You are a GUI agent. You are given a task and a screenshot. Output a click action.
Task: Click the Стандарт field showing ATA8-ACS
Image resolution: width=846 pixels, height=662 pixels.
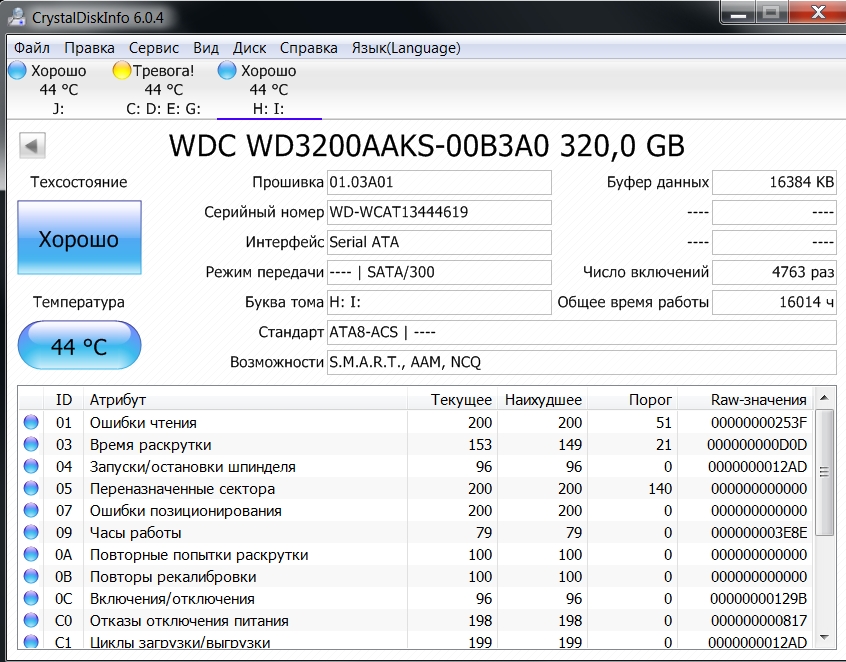pyautogui.click(x=582, y=332)
